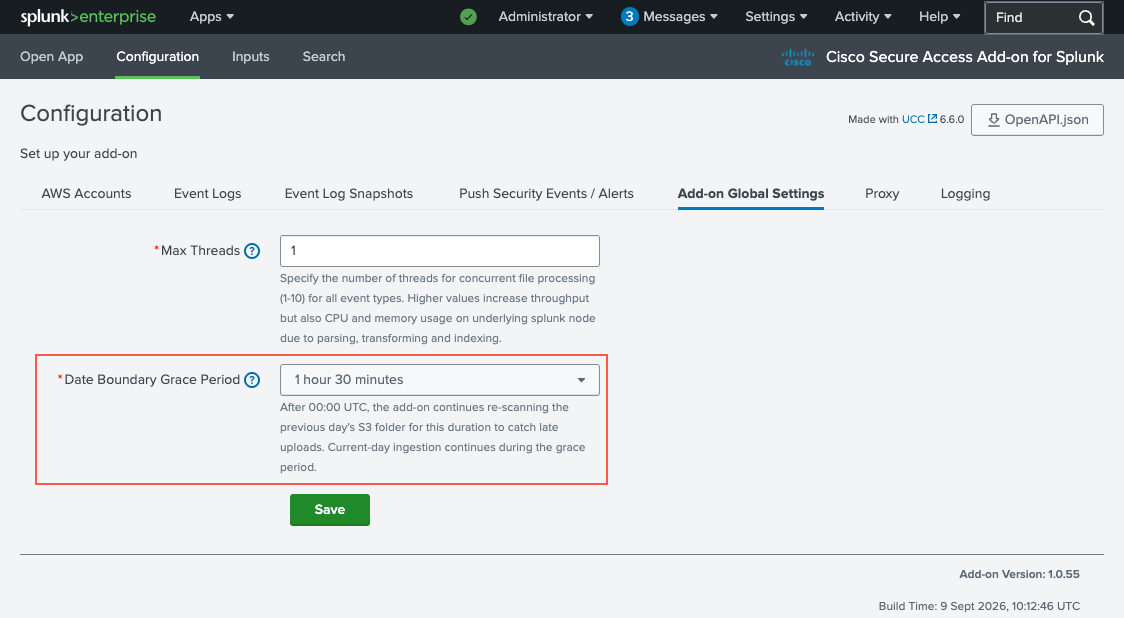Viewport: 1124px width, 618px height.
Task: Click into the Max Threads input field
Action: [439, 251]
